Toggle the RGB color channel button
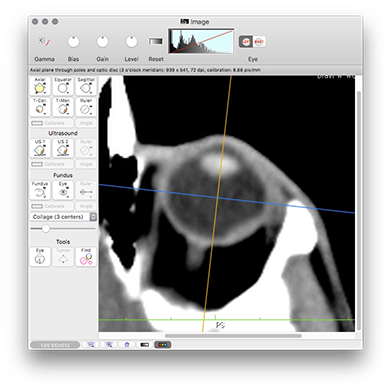Image resolution: width=391 pixels, height=390 pixels. pos(163,345)
